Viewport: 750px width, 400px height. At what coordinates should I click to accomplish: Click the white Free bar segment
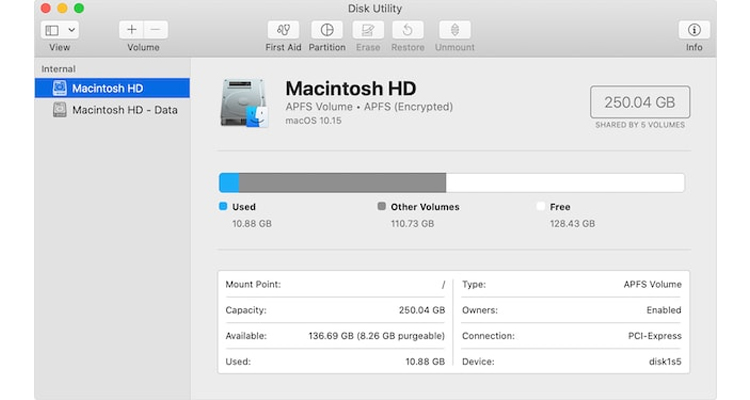pos(565,183)
